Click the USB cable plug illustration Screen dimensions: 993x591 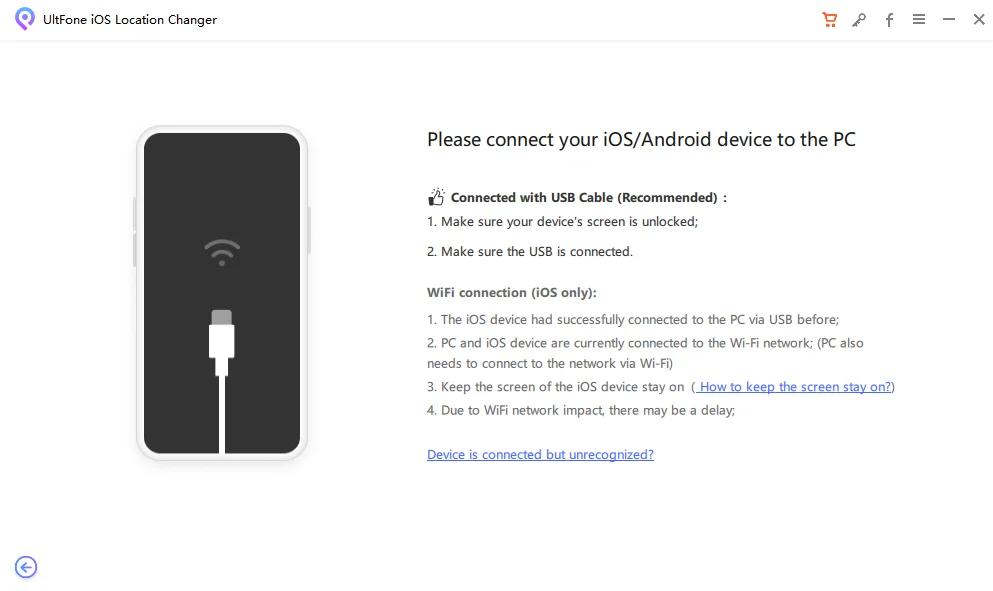pos(222,340)
